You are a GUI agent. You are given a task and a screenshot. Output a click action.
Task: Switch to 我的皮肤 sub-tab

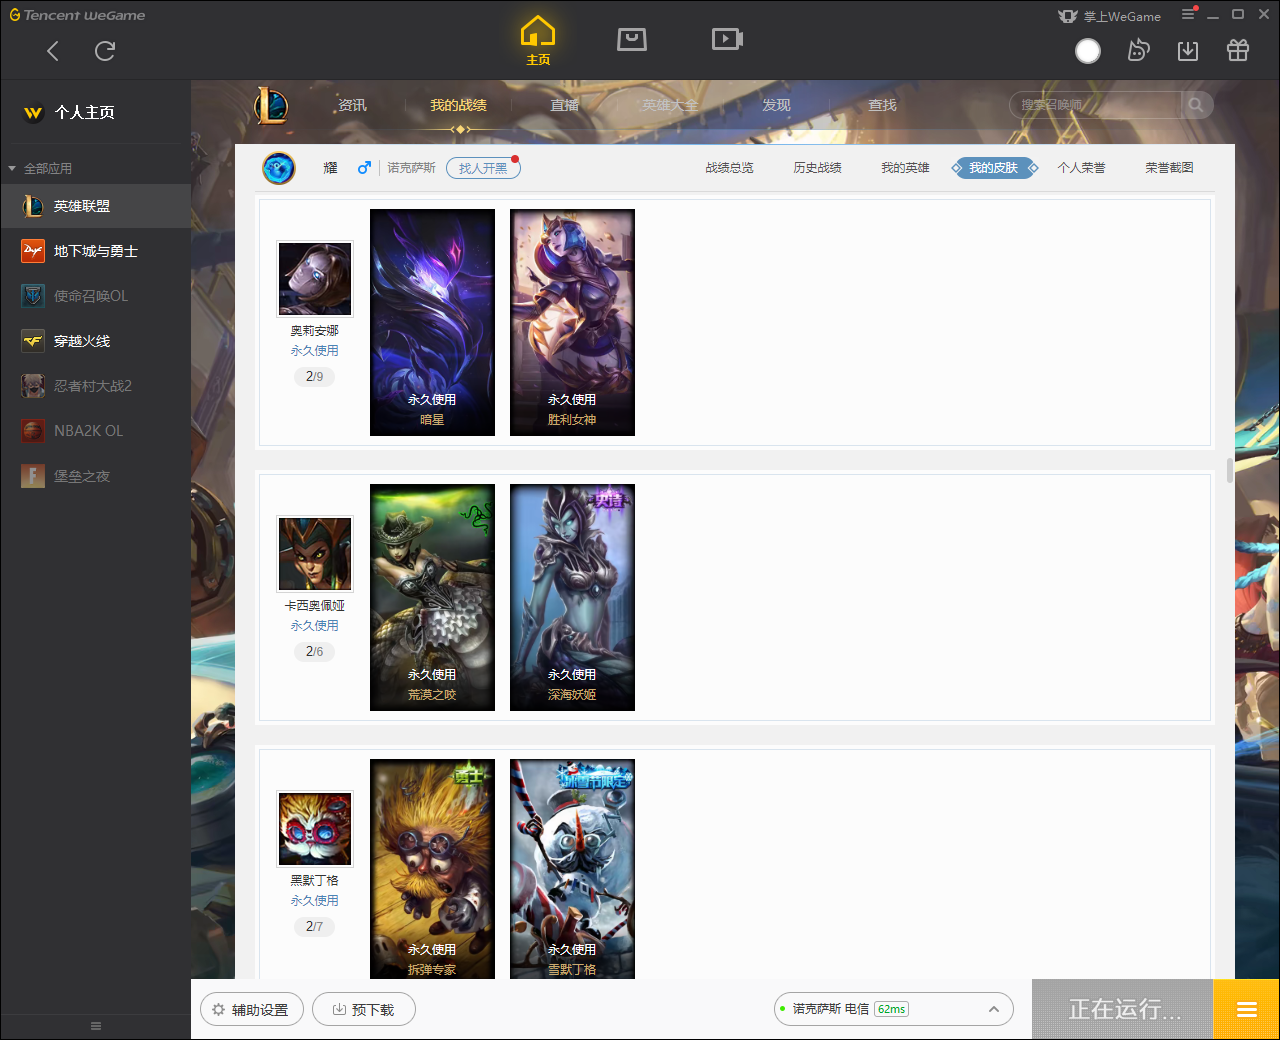994,168
